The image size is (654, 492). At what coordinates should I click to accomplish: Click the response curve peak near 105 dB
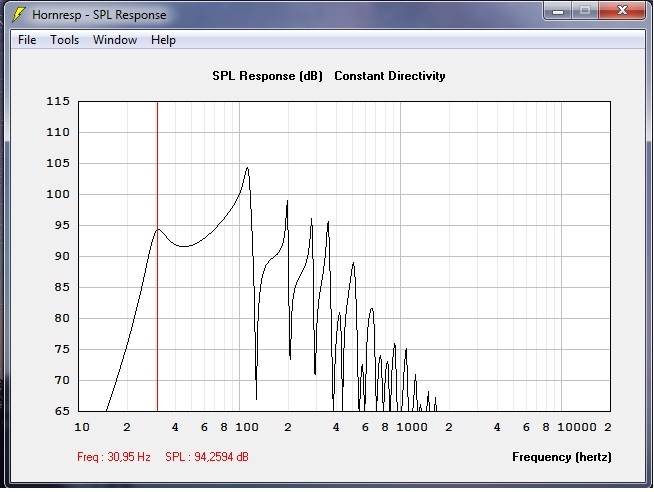[x=248, y=168]
